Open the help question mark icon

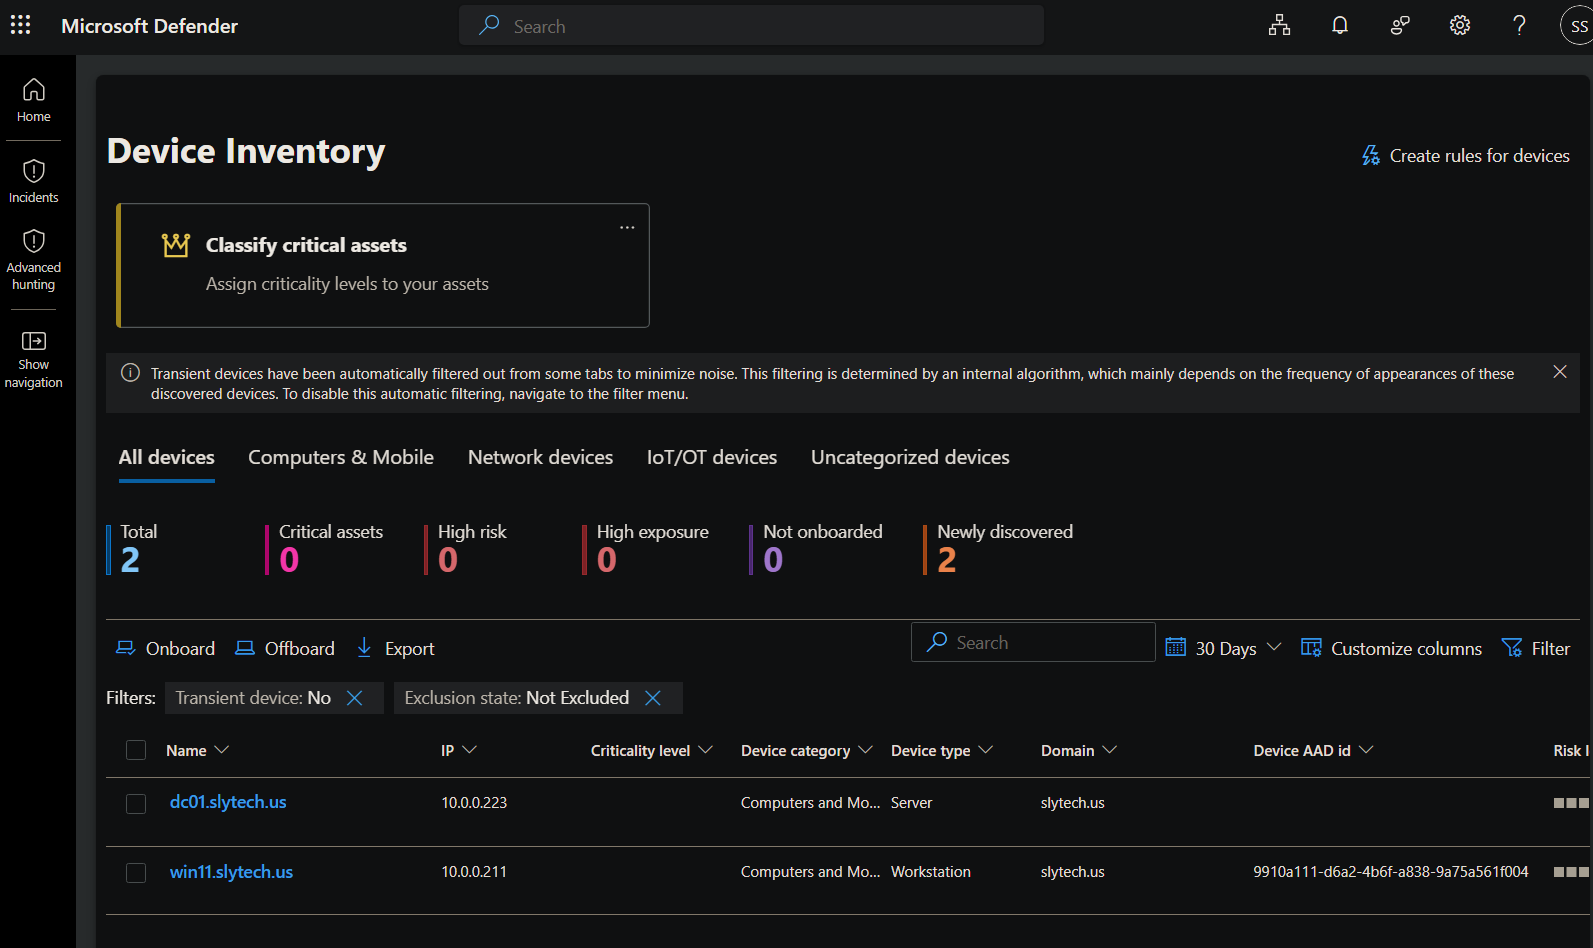tap(1519, 26)
